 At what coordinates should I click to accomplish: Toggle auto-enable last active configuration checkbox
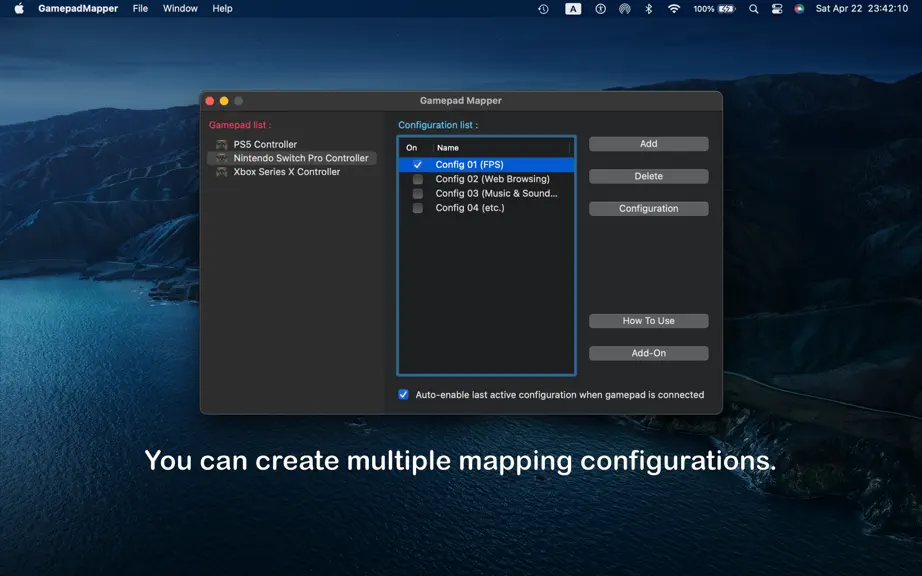403,394
